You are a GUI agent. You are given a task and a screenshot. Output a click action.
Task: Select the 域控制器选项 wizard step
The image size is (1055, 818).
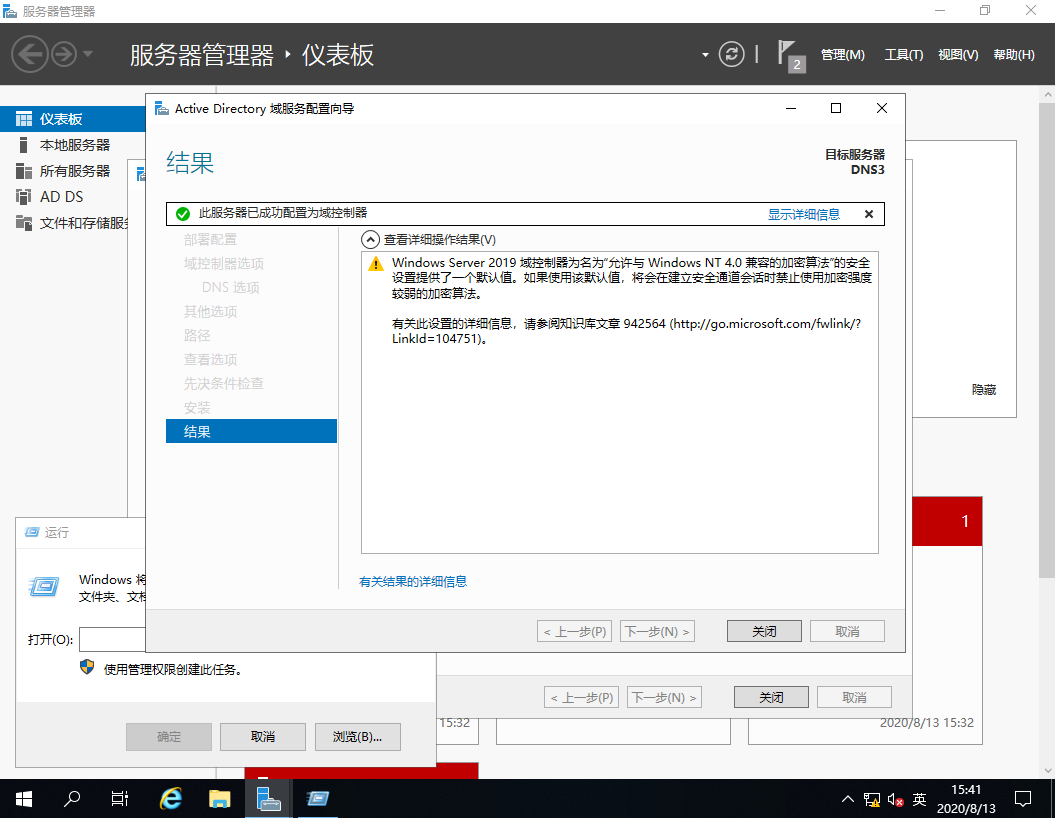point(223,264)
